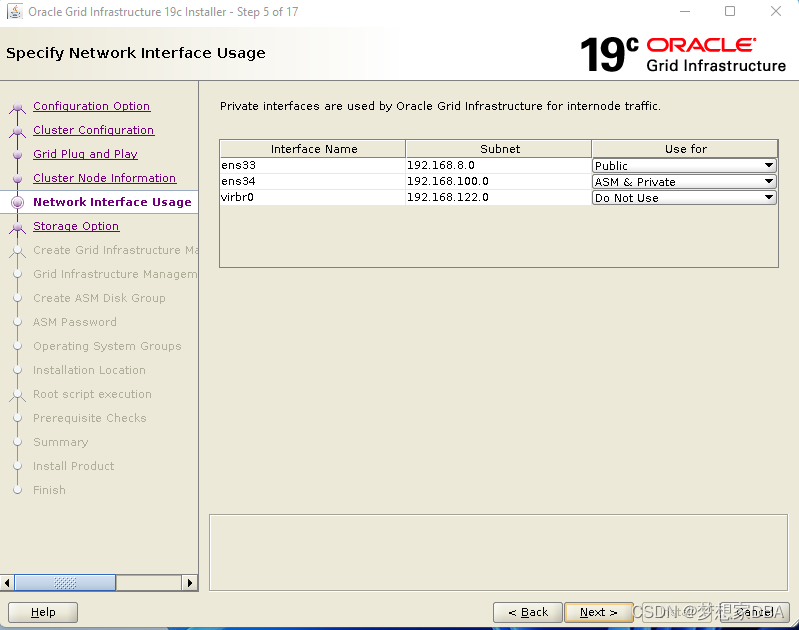This screenshot has width=799, height=630.
Task: Maximize the installer window
Action: click(730, 11)
